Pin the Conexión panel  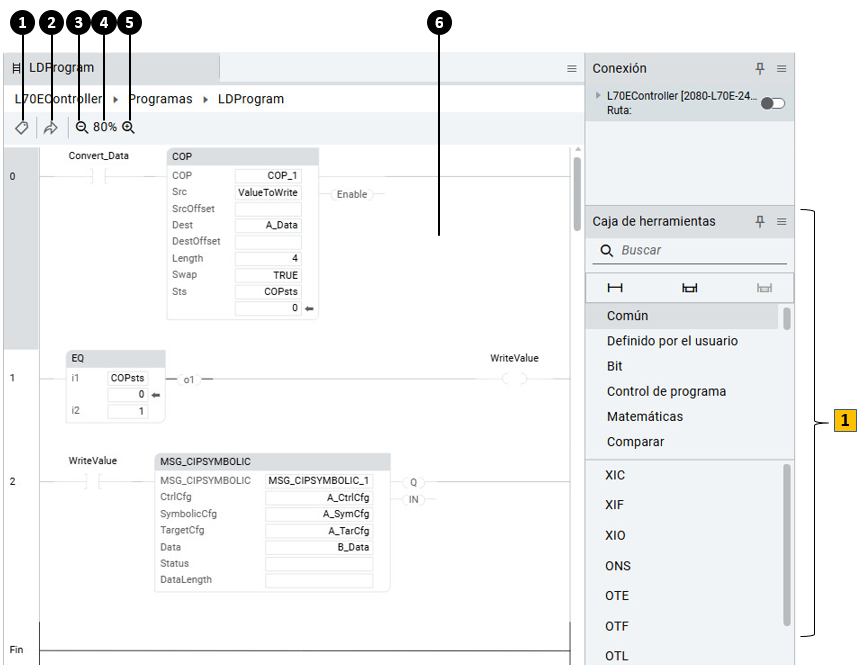(x=760, y=69)
